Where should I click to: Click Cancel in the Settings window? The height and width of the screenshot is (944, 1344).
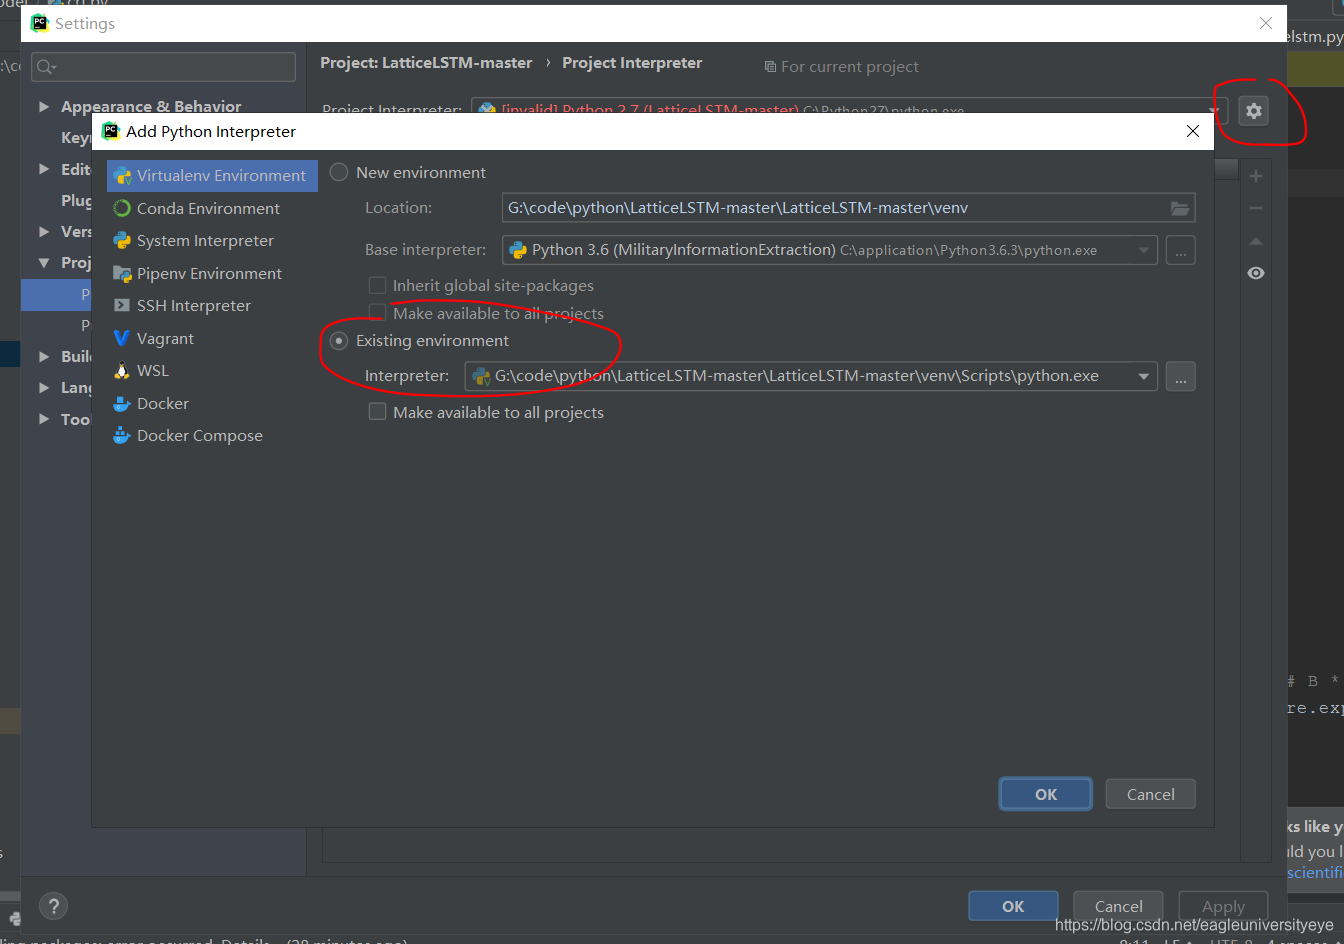(1118, 906)
